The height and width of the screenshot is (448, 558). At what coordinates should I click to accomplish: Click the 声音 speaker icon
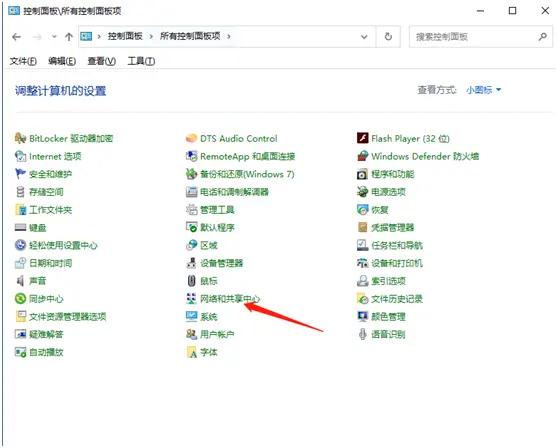20,280
